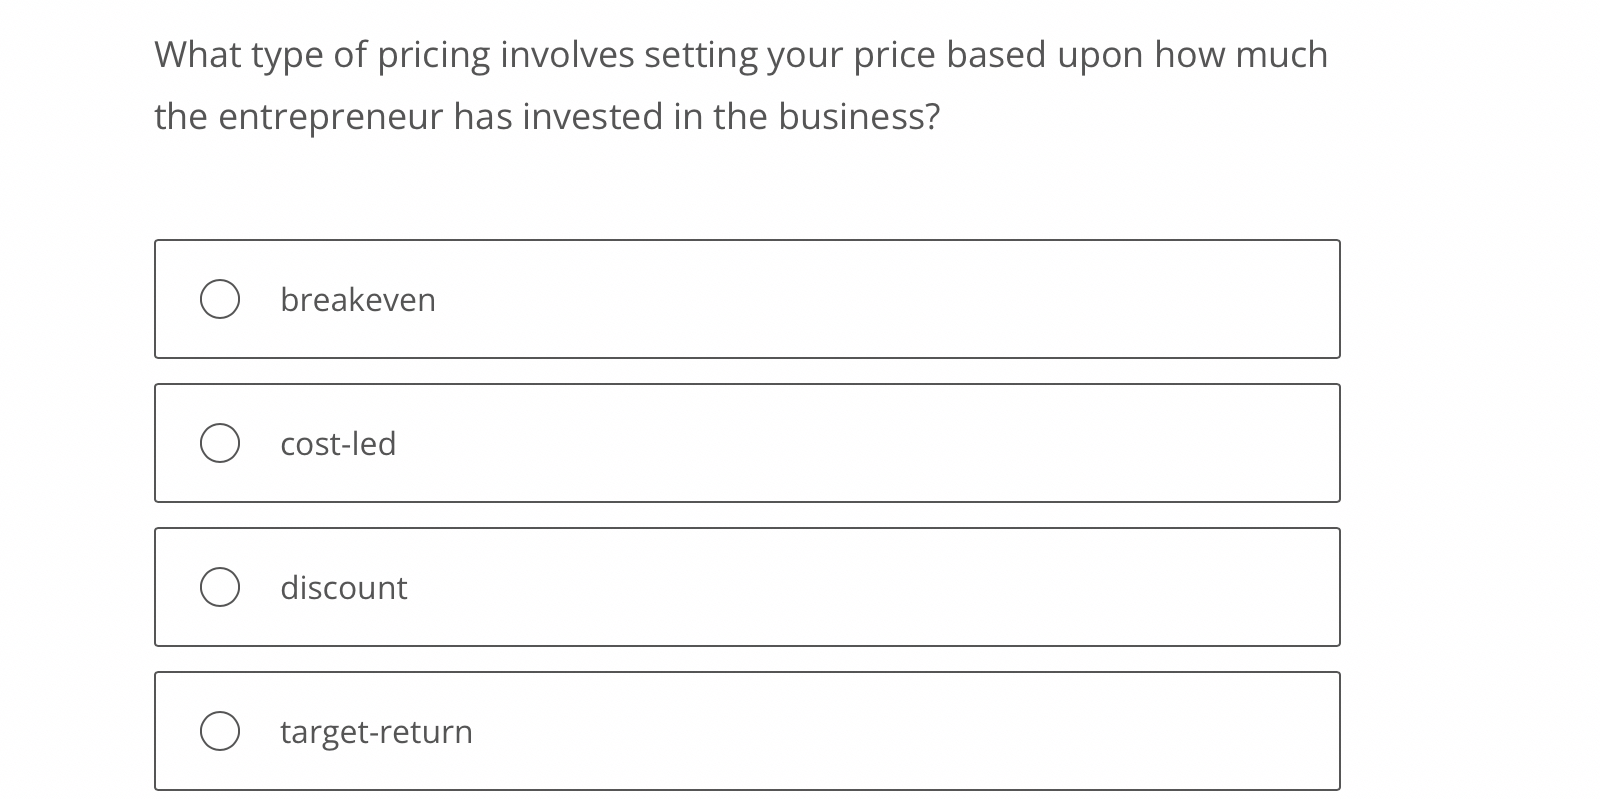Click the word "business?" ending the question
This screenshot has height=799, width=1600.
pyautogui.click(x=859, y=117)
